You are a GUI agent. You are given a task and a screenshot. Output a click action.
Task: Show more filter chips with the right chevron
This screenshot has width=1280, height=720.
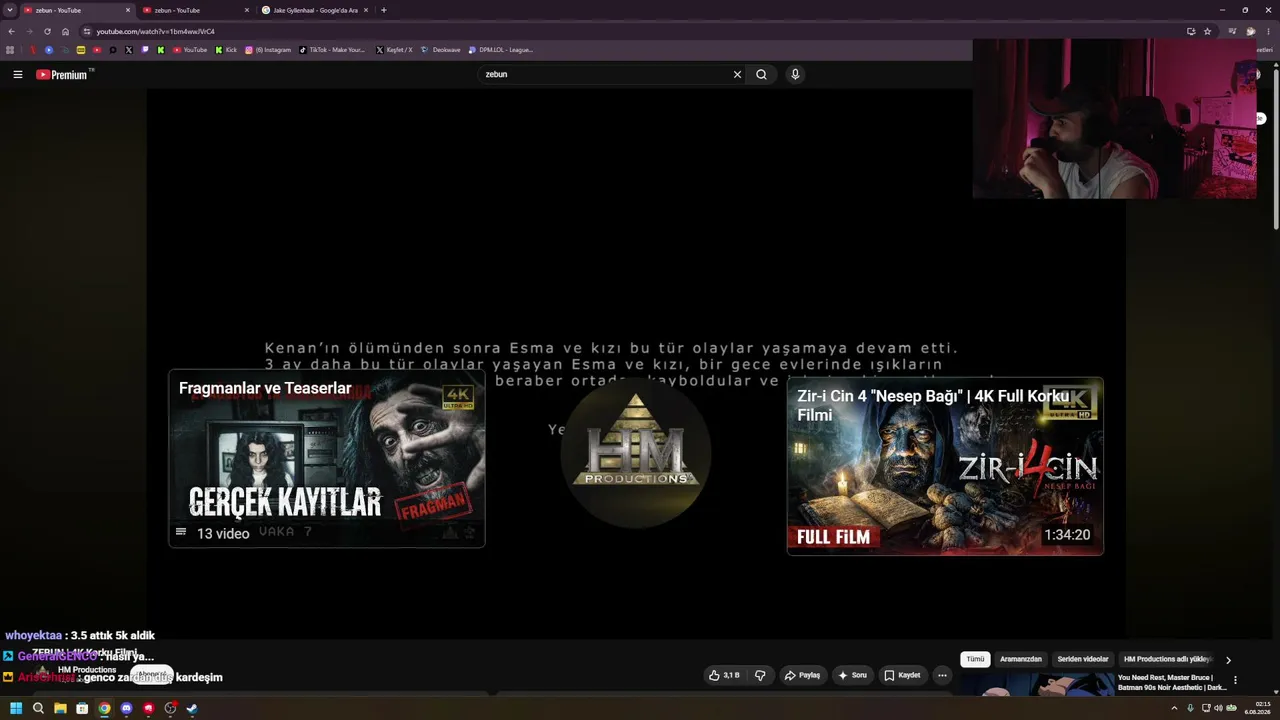[x=1228, y=660]
